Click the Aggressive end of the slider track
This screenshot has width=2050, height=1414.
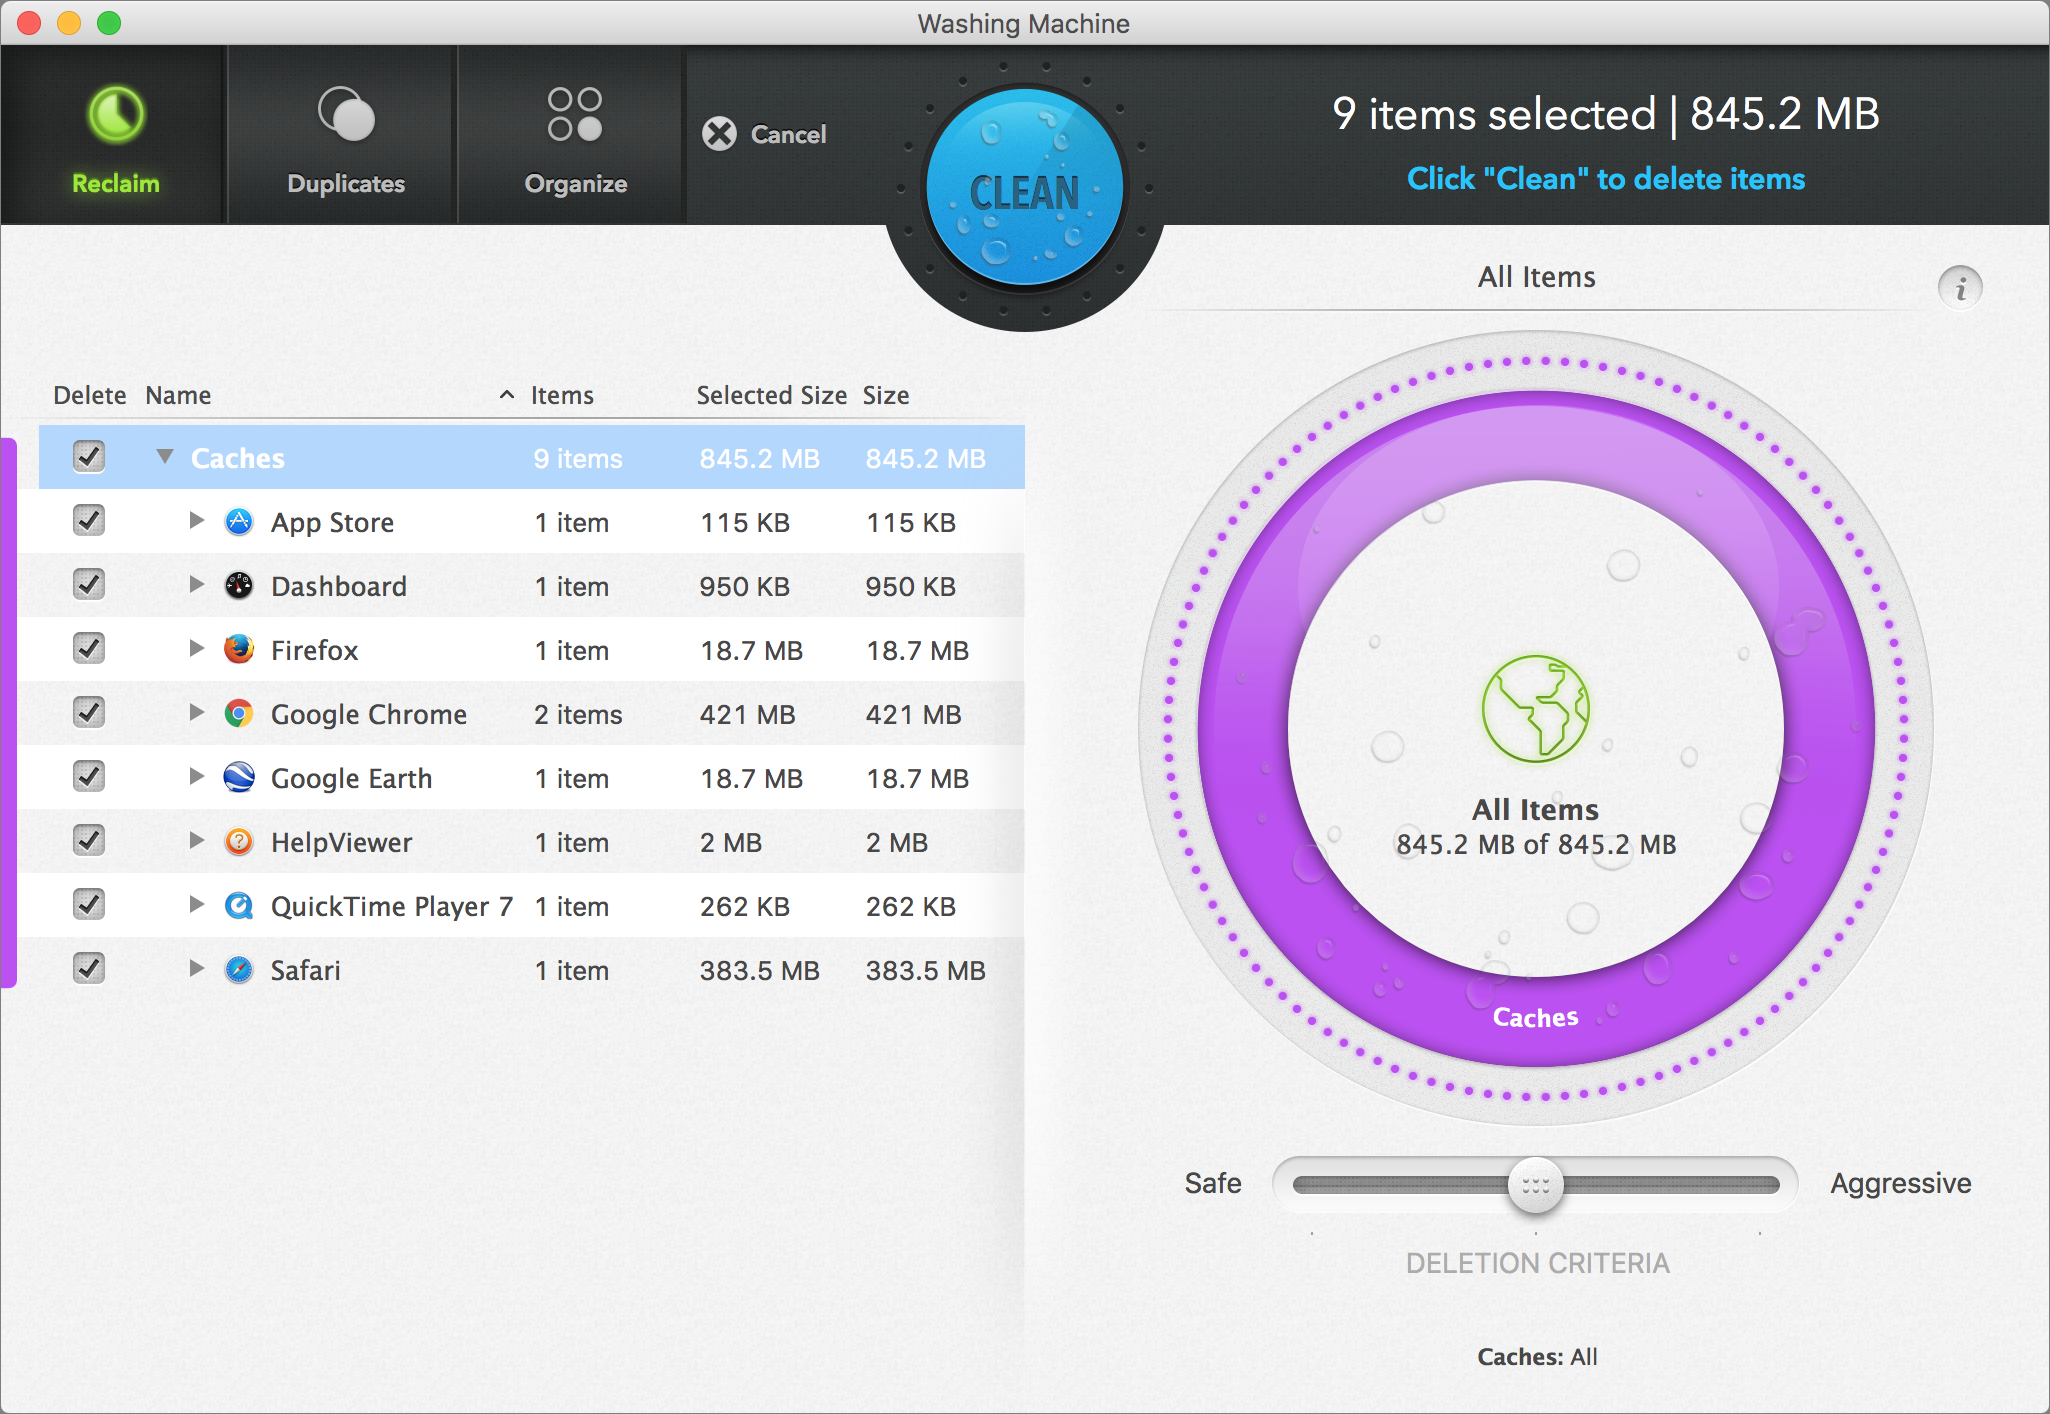point(1768,1185)
